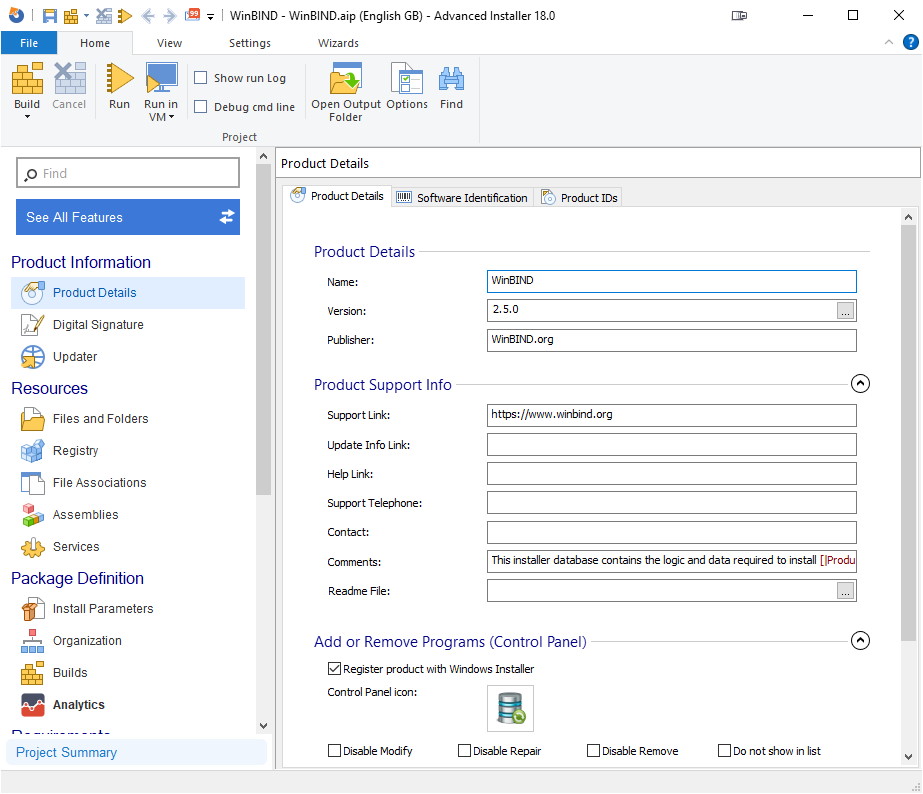Open the Assemblies page in sidebar
The image size is (923, 794).
click(x=128, y=515)
